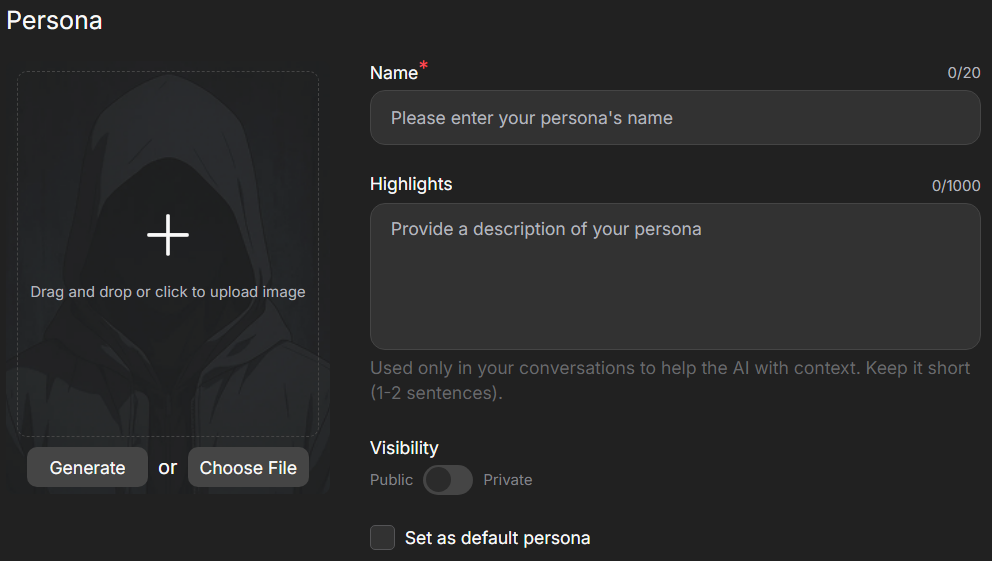This screenshot has width=992, height=561.
Task: Toggle the Visibility Public/Private switch
Action: pos(448,480)
